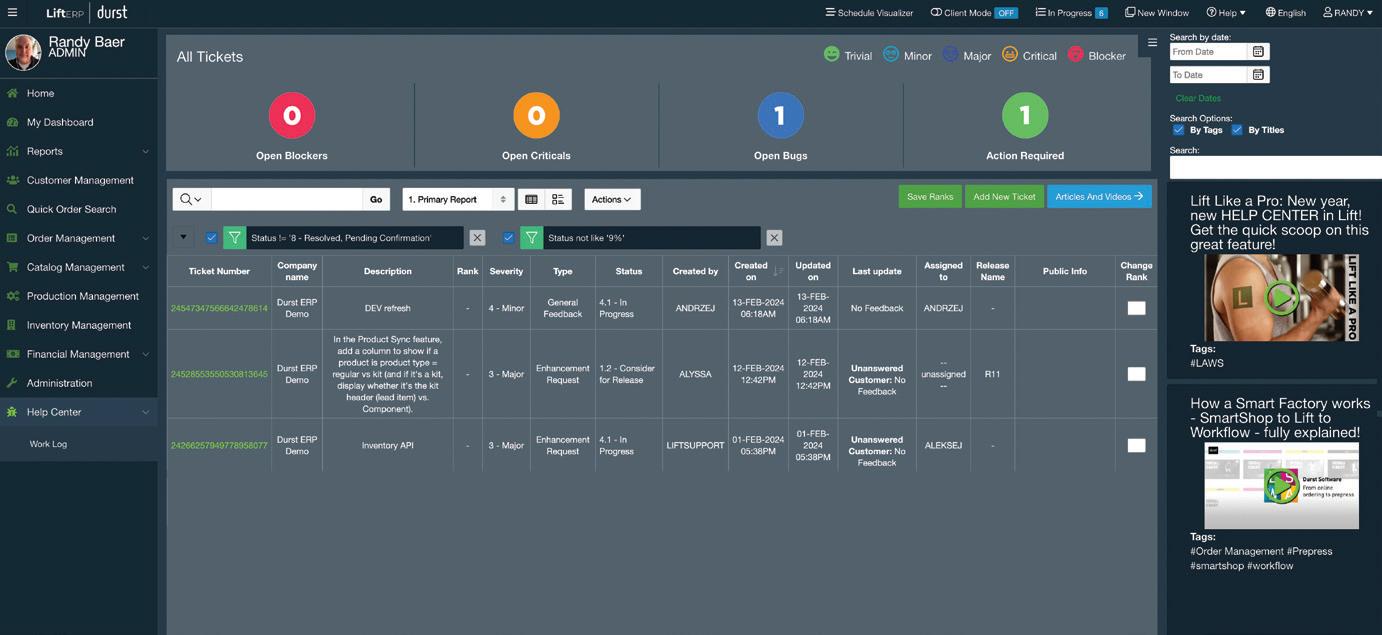Change language from English
The height and width of the screenshot is (635, 1382).
(x=1286, y=13)
